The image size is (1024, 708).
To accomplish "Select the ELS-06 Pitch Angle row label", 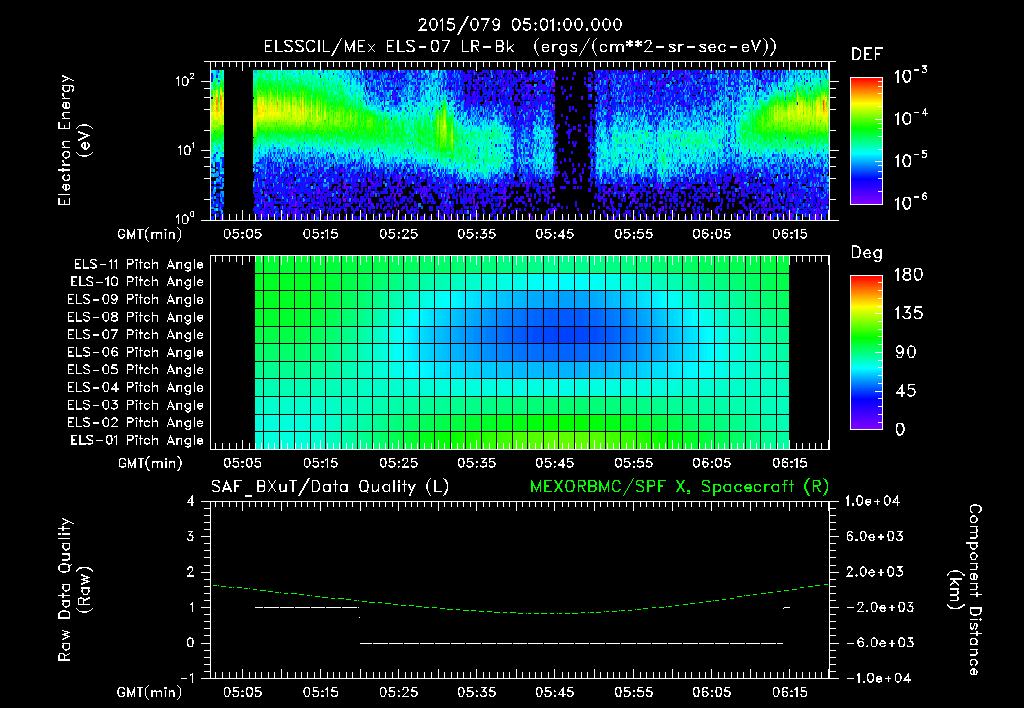I will pyautogui.click(x=135, y=353).
